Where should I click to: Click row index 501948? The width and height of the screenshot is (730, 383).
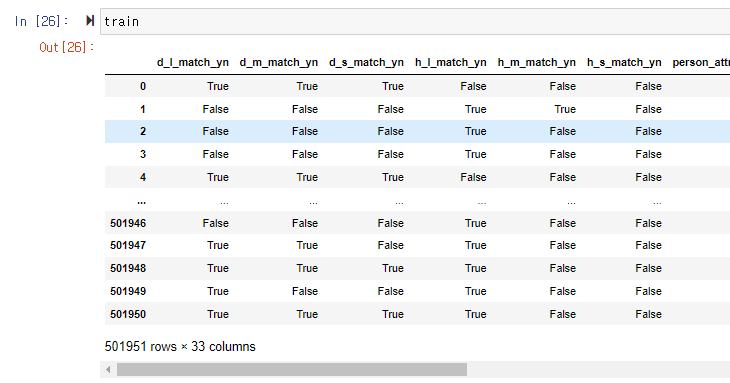pos(128,268)
